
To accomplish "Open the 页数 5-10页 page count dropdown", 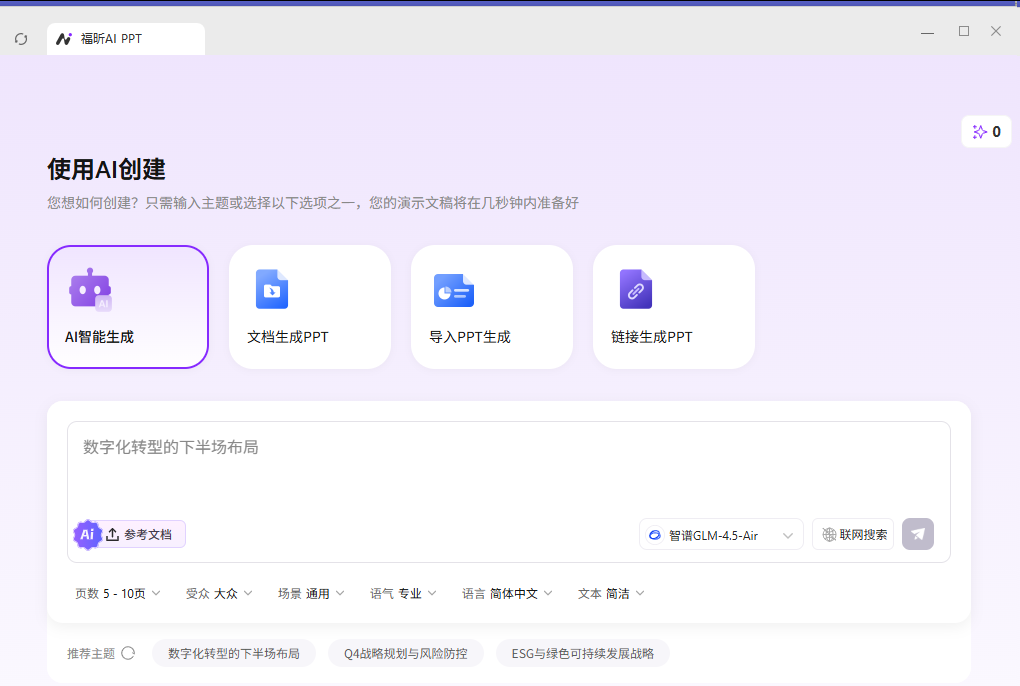I will pos(117,594).
